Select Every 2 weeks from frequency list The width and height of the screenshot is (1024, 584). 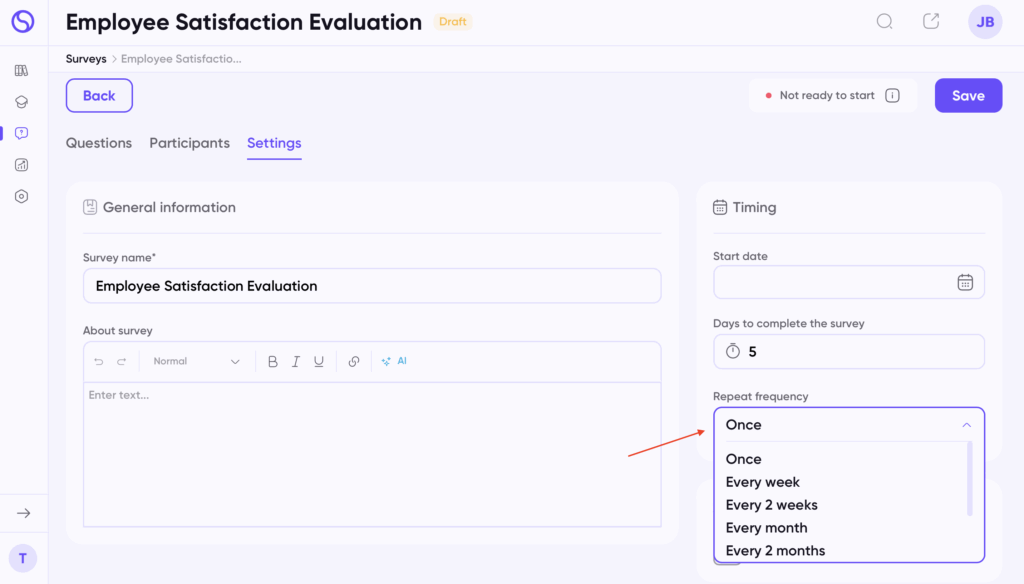[771, 505]
